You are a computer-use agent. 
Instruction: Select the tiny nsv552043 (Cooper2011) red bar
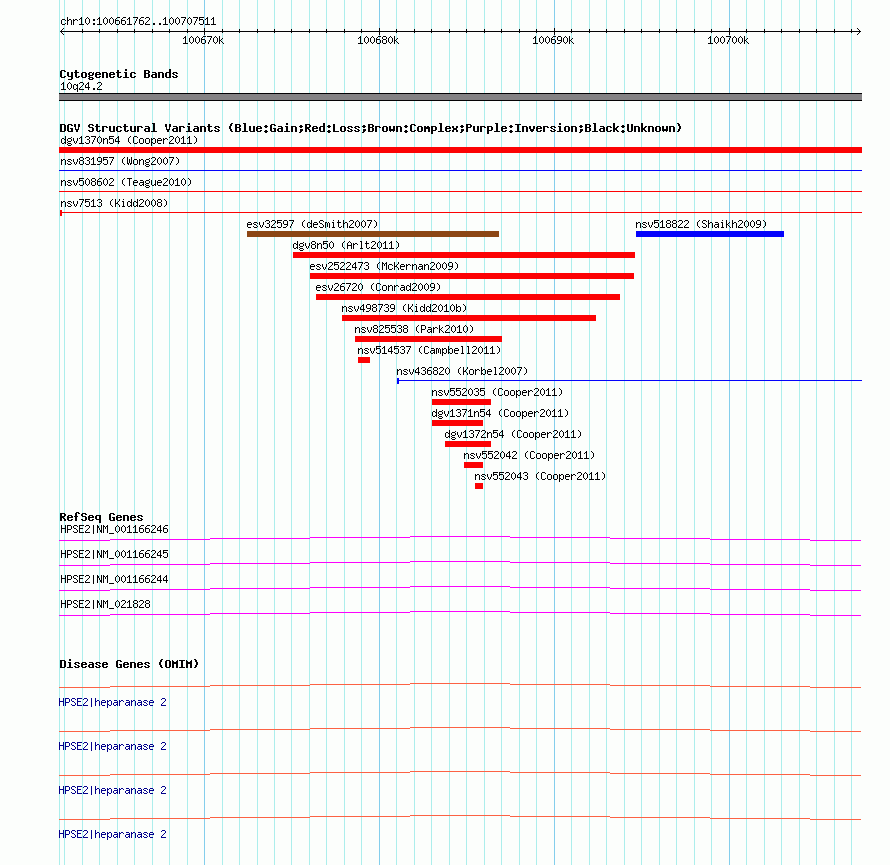coord(479,486)
